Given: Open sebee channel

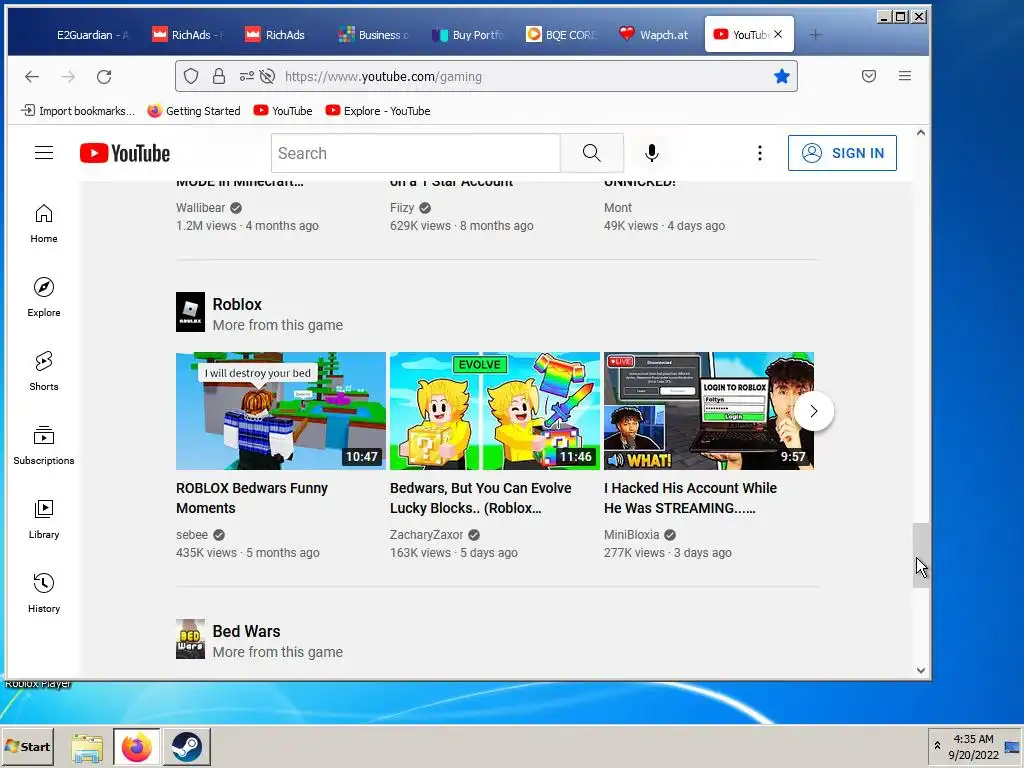Looking at the screenshot, I should click(191, 534).
